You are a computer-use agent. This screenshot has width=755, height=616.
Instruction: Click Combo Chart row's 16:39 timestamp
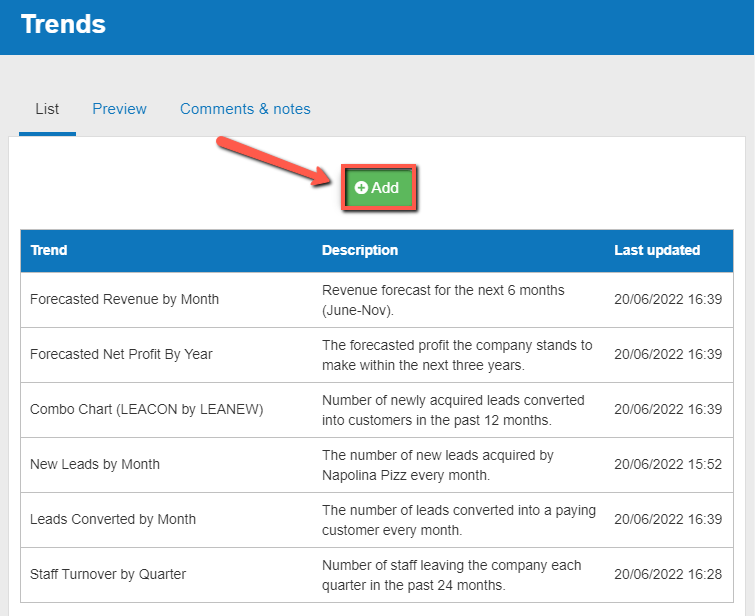pos(668,409)
